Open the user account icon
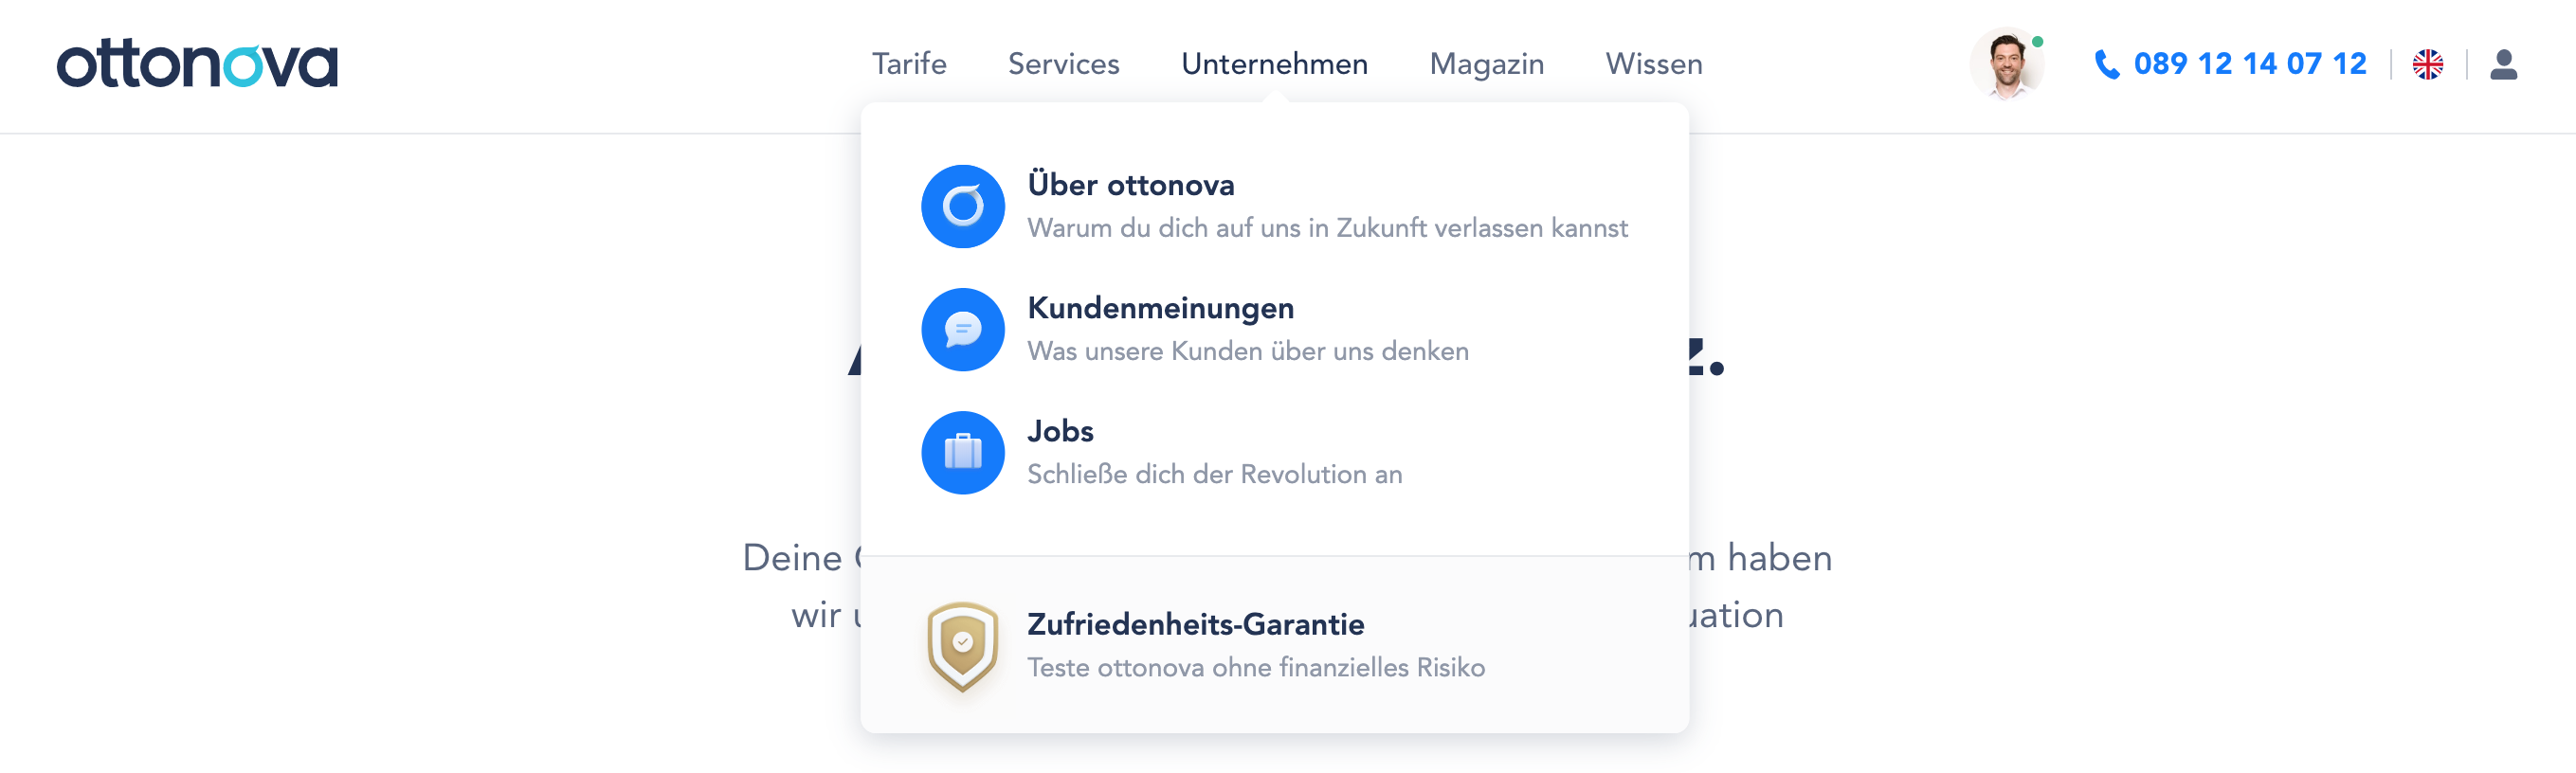2576x773 pixels. (x=2503, y=64)
